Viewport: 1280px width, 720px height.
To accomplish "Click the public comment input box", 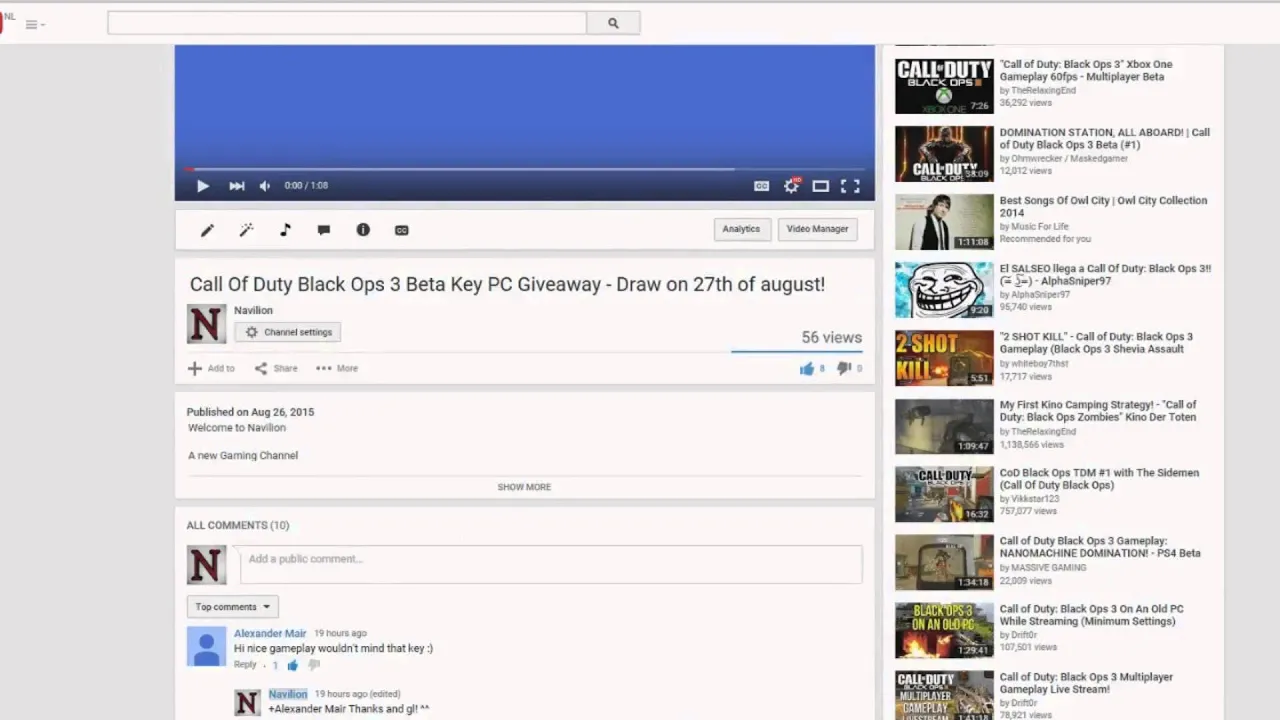I will pyautogui.click(x=551, y=564).
